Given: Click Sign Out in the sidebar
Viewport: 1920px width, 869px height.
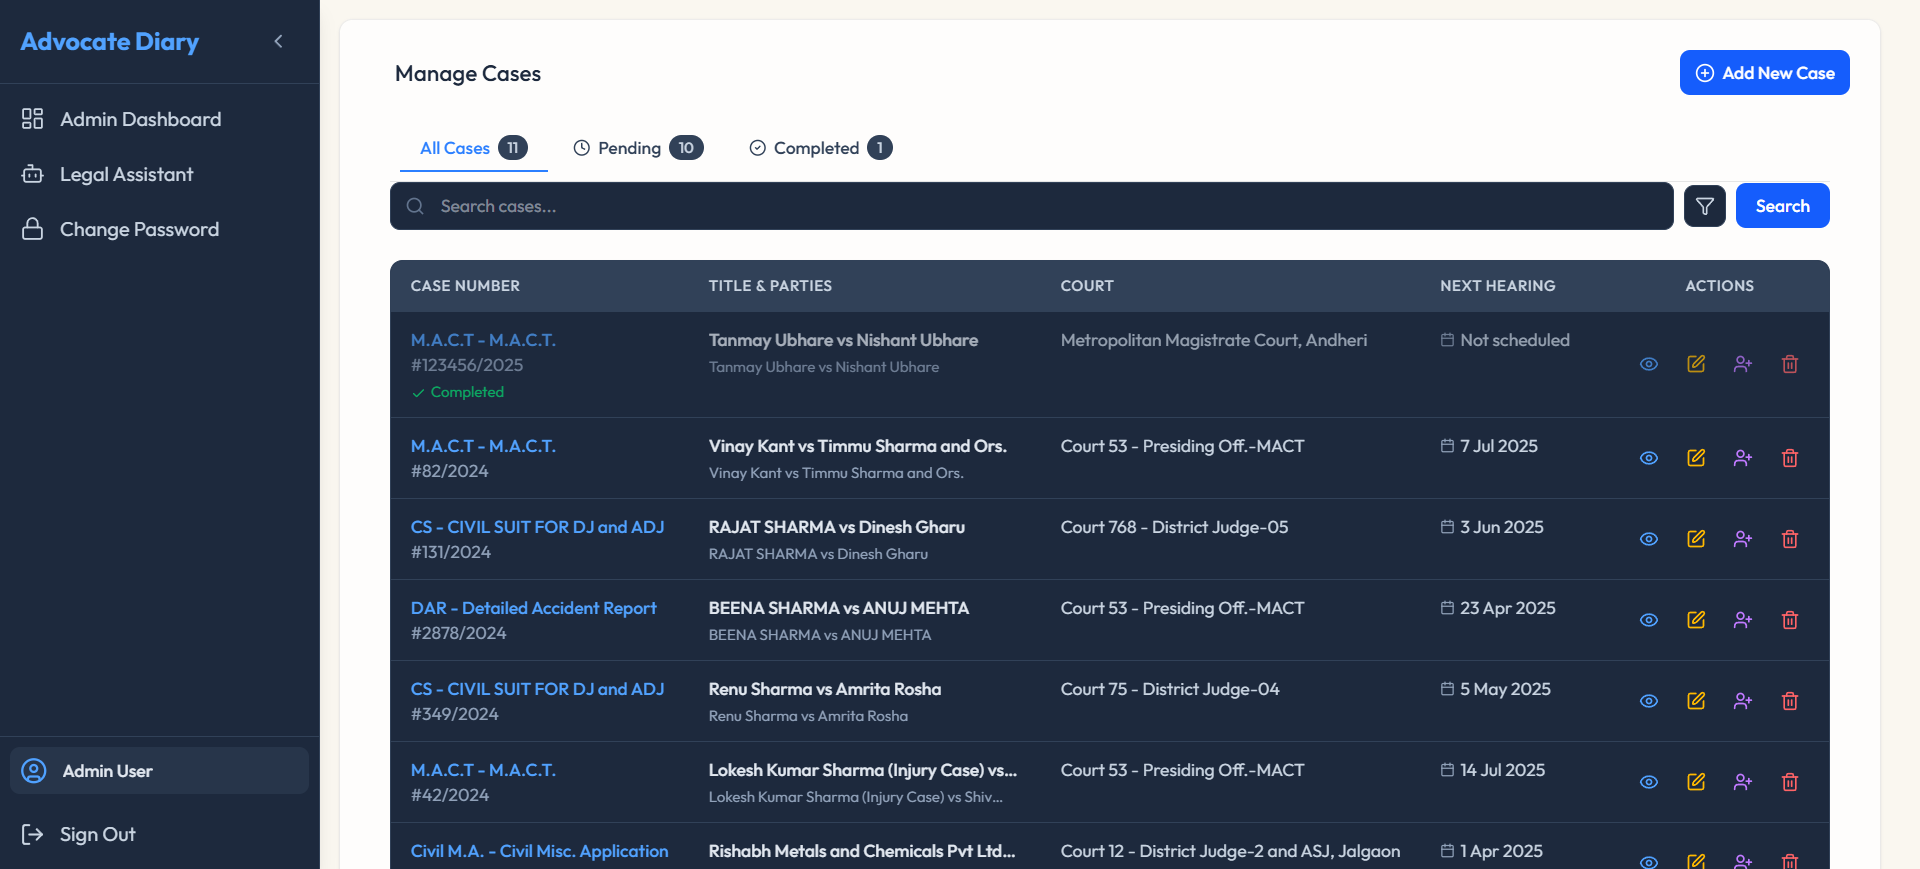Looking at the screenshot, I should click(160, 834).
